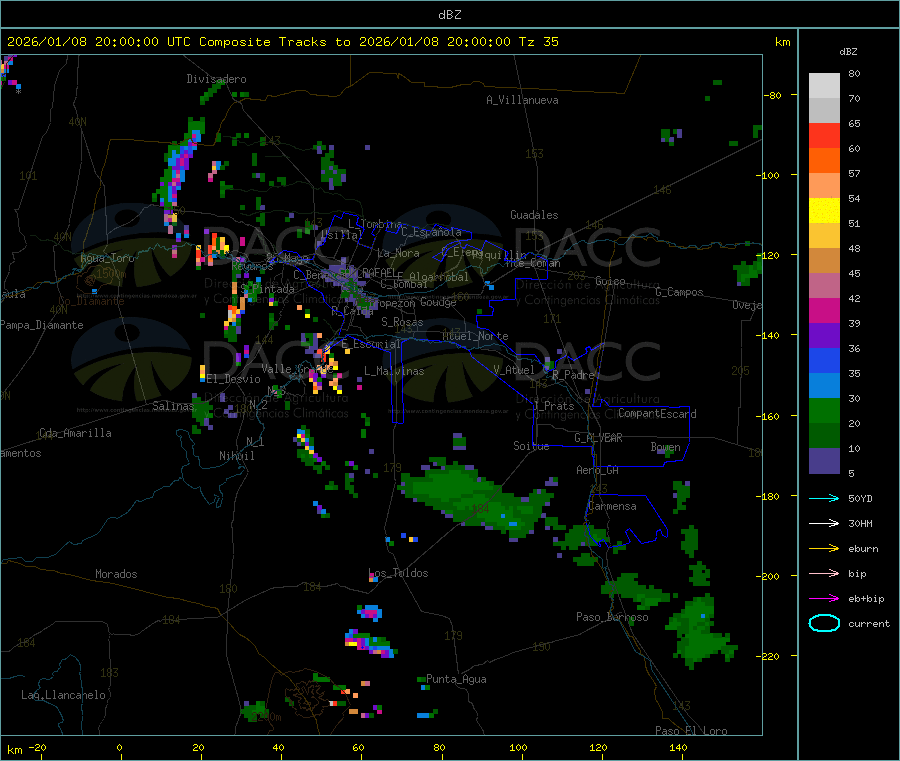The height and width of the screenshot is (761, 900).
Task: Click the green echo east of Paso_Barroso
Action: click(700, 631)
